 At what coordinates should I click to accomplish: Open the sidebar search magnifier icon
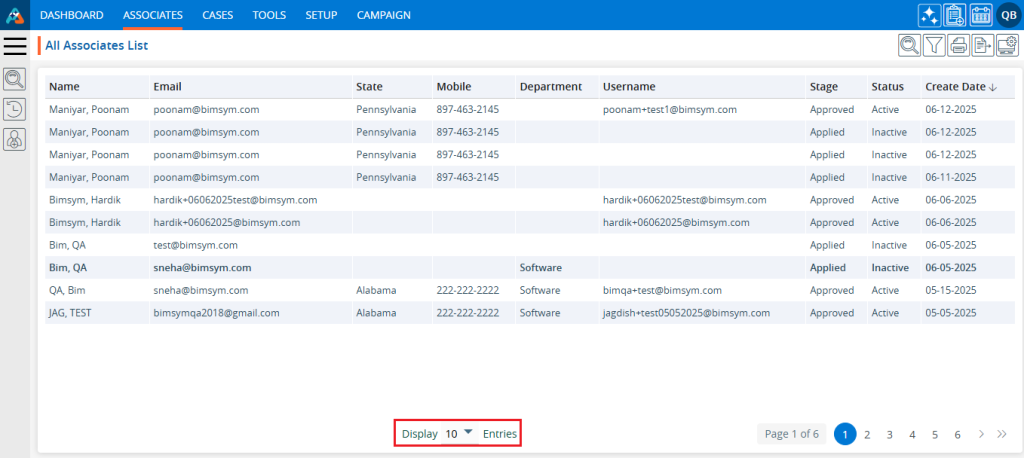tap(15, 79)
